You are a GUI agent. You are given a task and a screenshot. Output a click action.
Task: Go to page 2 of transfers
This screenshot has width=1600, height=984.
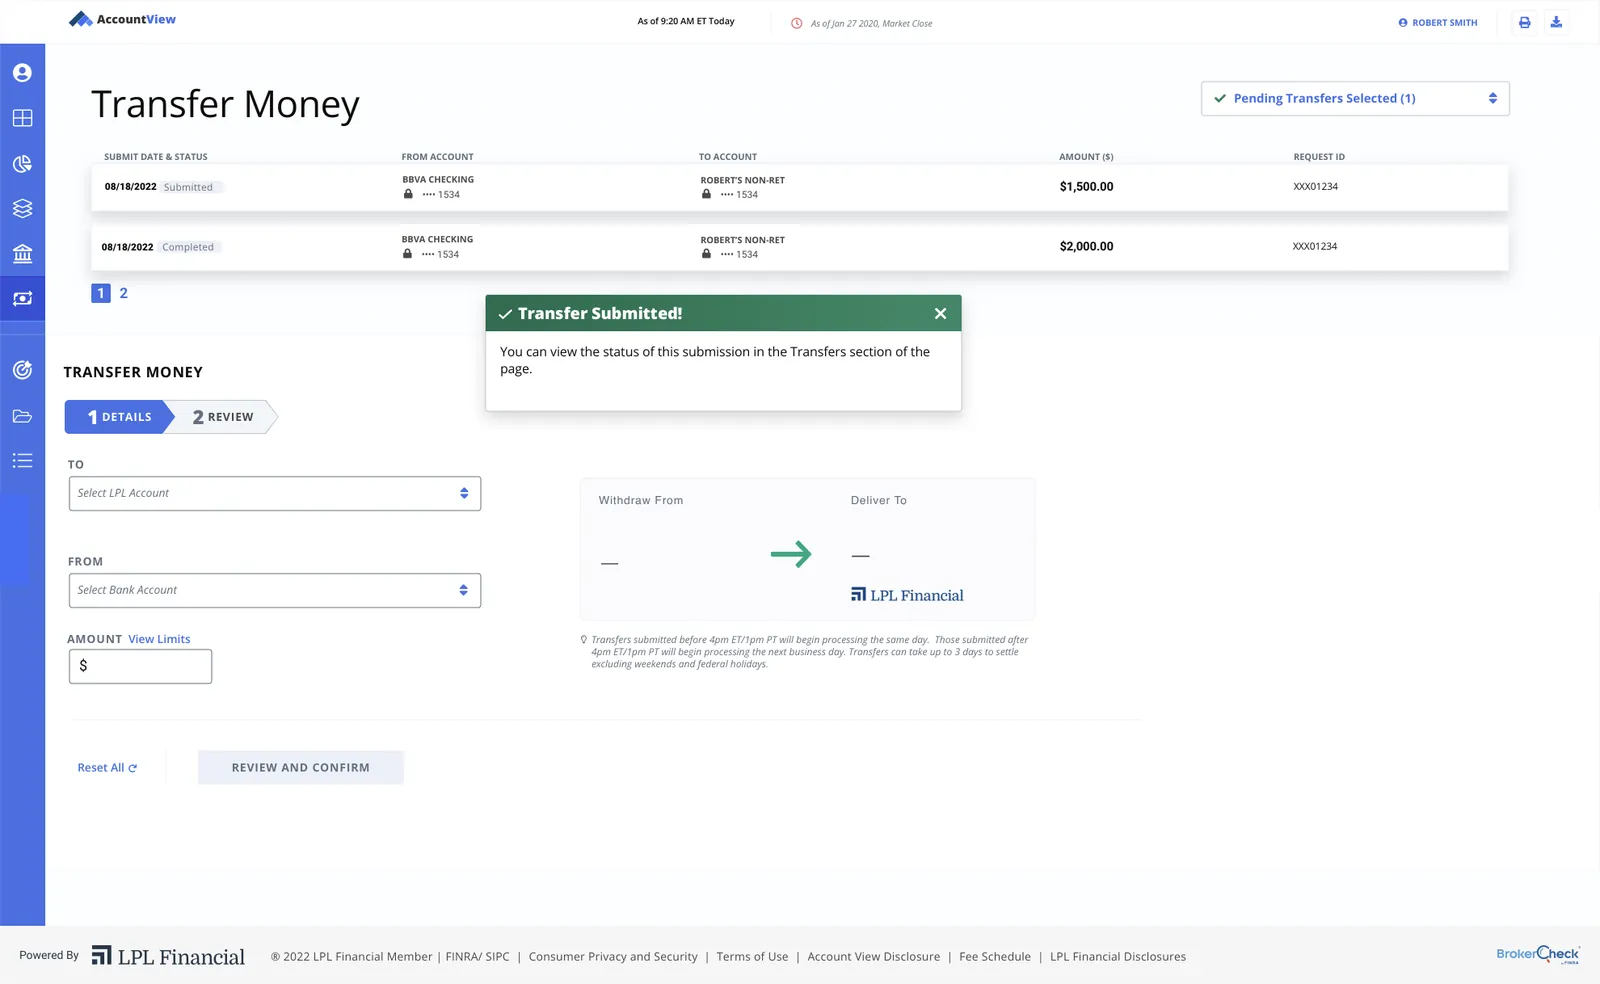pos(124,293)
